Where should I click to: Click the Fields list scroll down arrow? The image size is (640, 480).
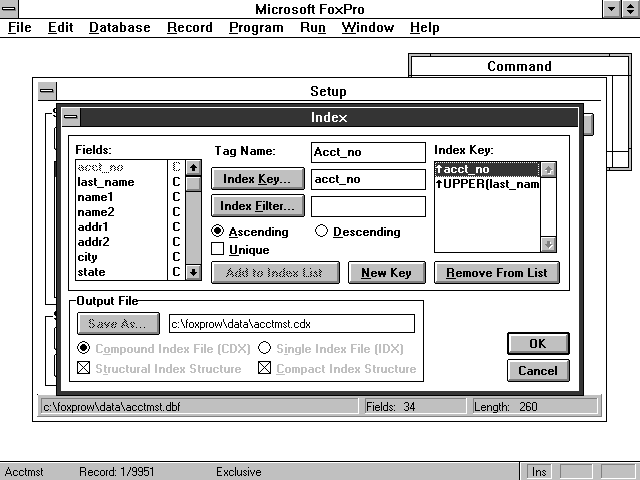[194, 272]
